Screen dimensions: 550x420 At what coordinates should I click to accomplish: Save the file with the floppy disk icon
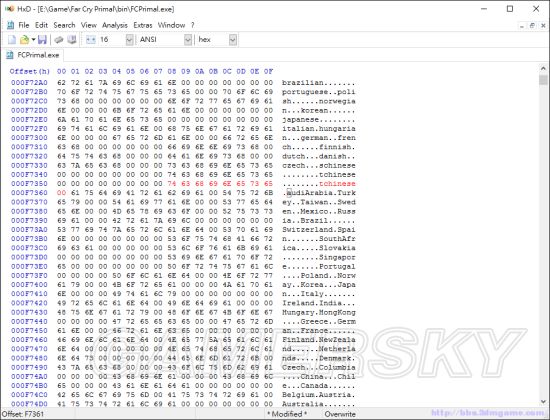click(42, 40)
